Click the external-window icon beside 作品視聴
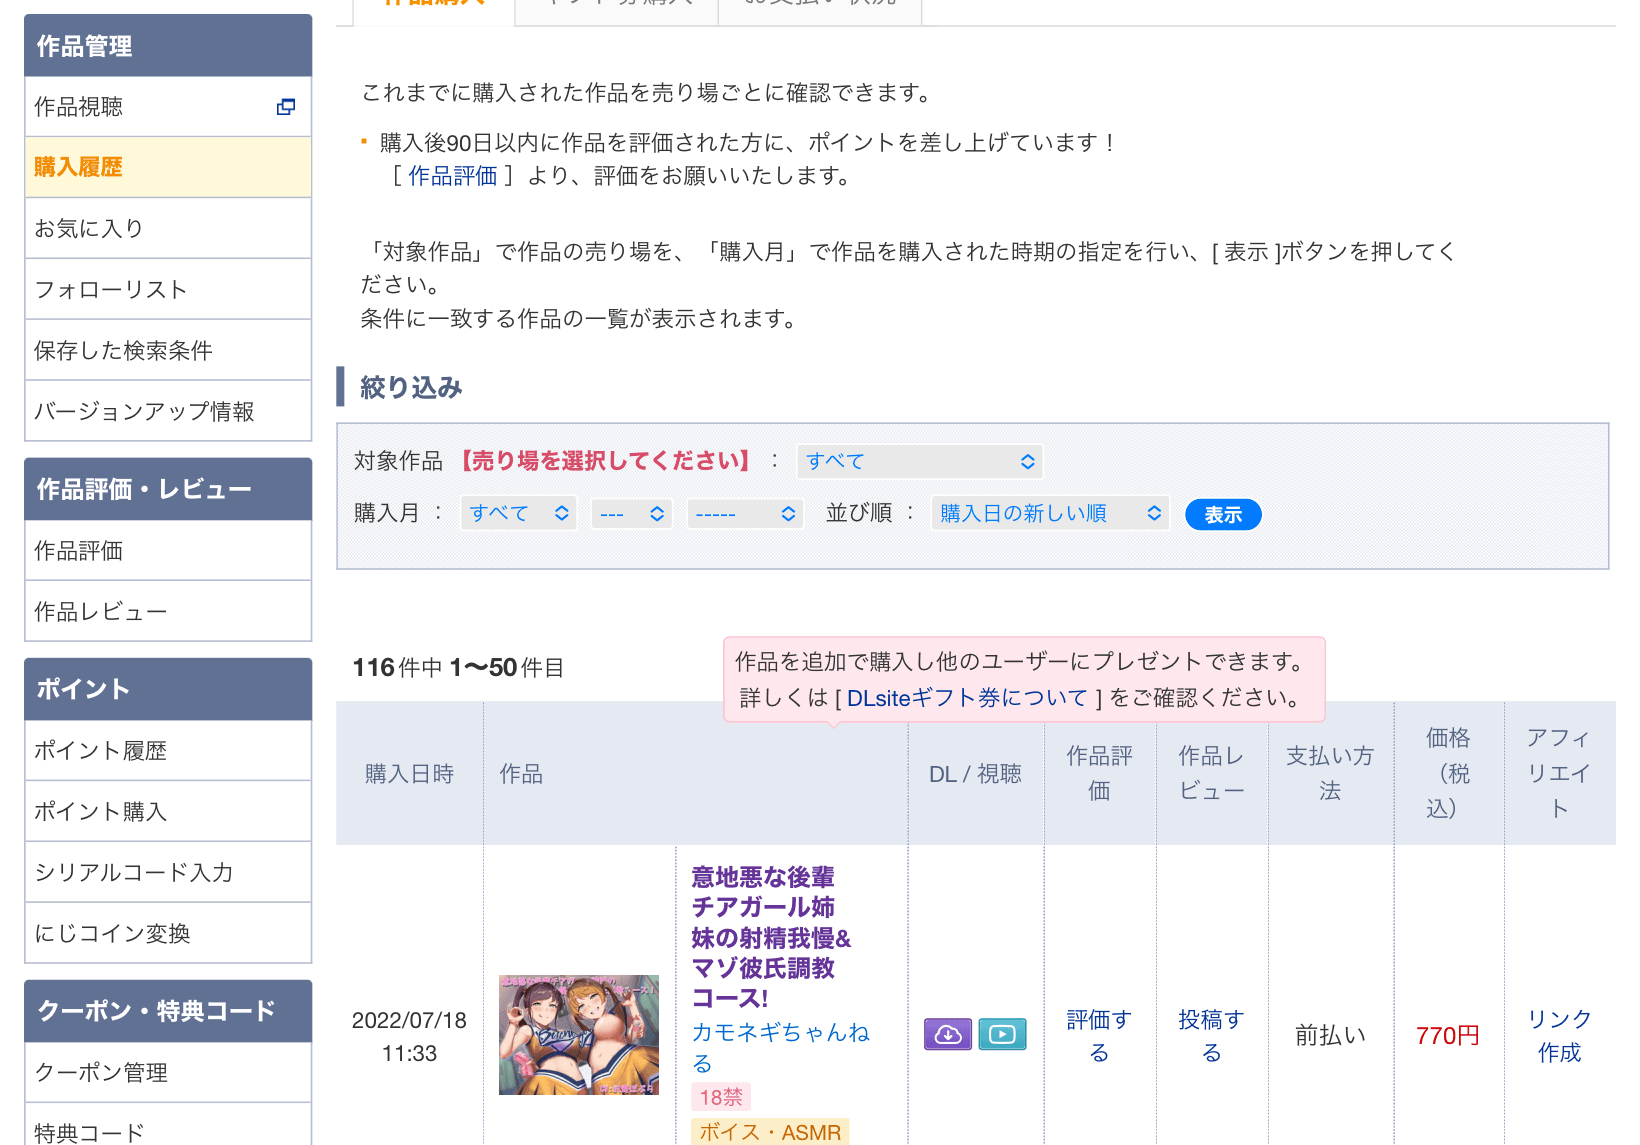The height and width of the screenshot is (1145, 1640). [x=287, y=106]
